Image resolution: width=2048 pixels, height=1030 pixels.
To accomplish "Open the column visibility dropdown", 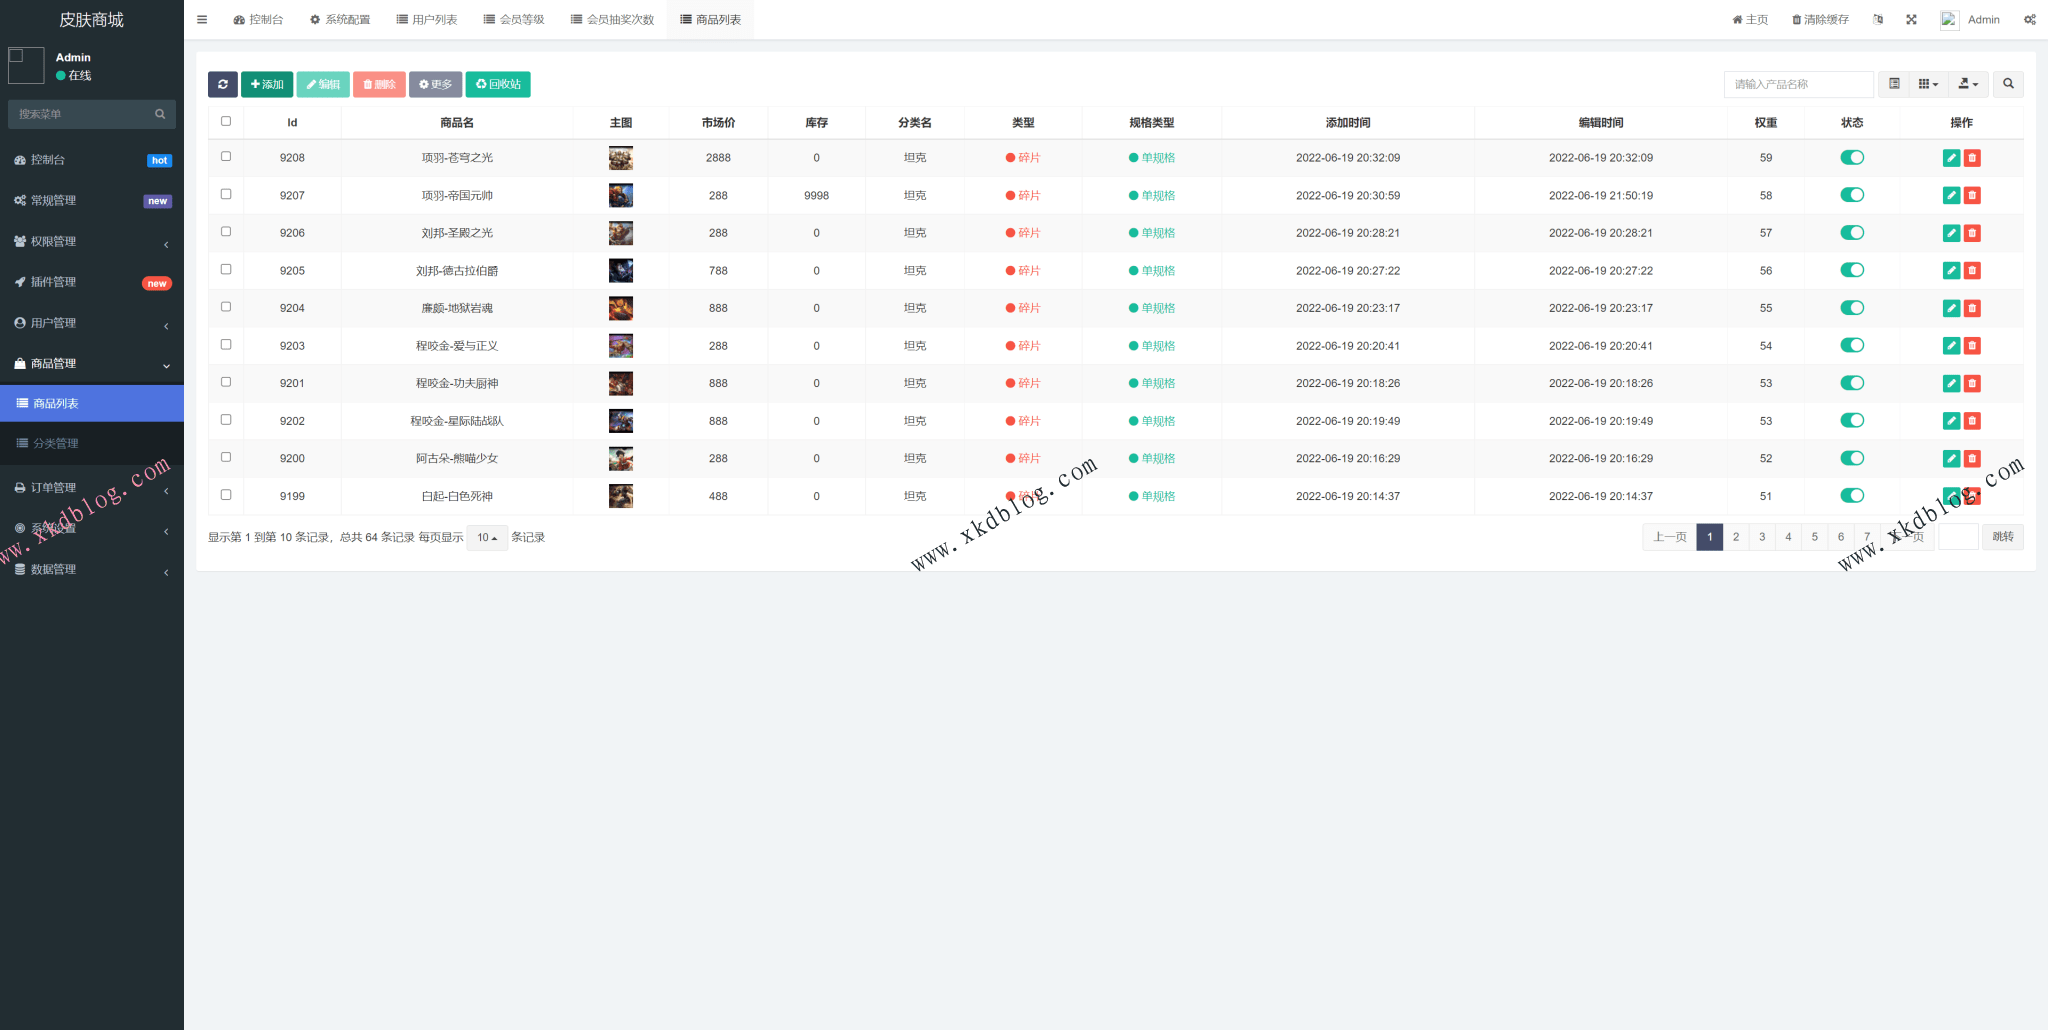I will tap(1928, 85).
